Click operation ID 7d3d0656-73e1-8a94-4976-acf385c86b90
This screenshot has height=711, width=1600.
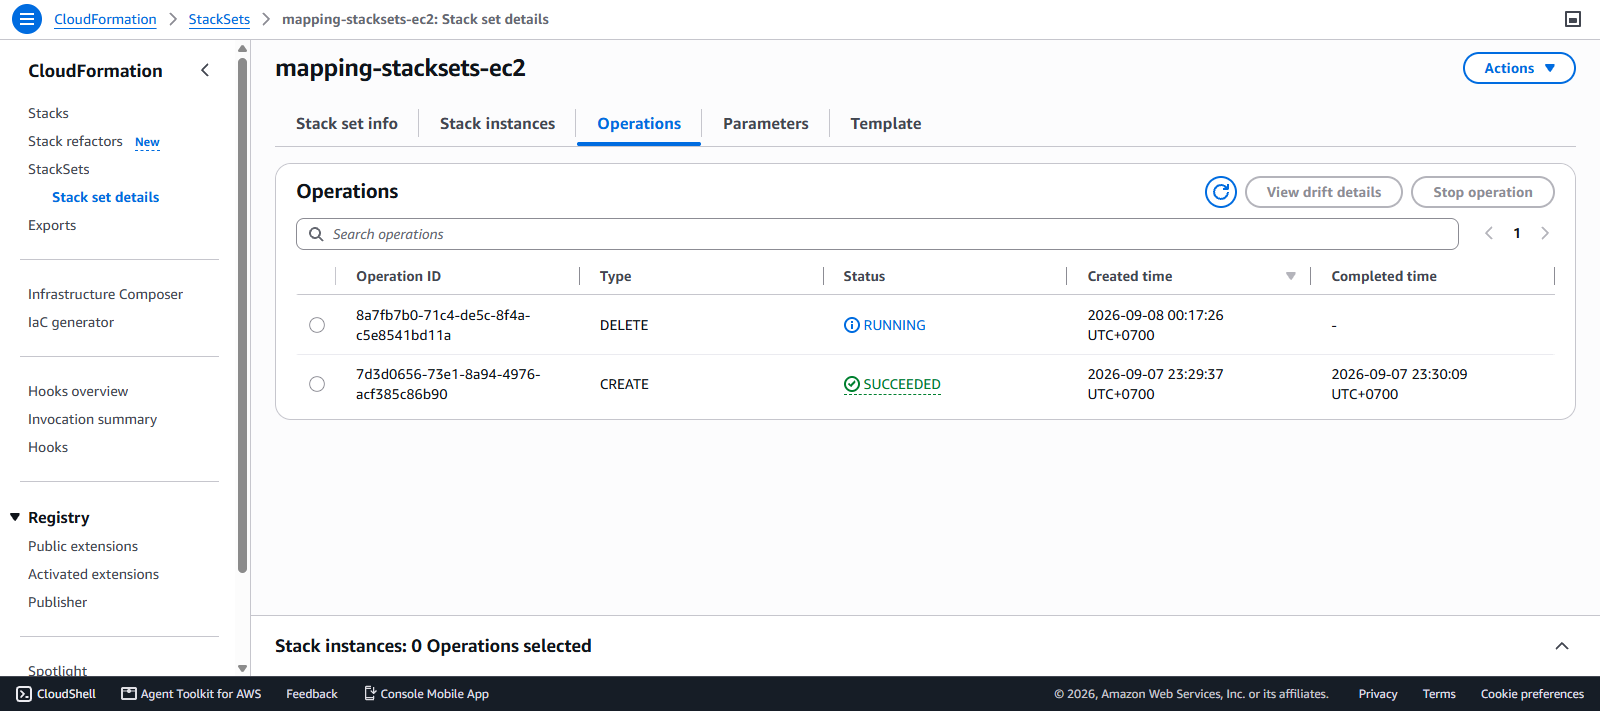(x=448, y=384)
